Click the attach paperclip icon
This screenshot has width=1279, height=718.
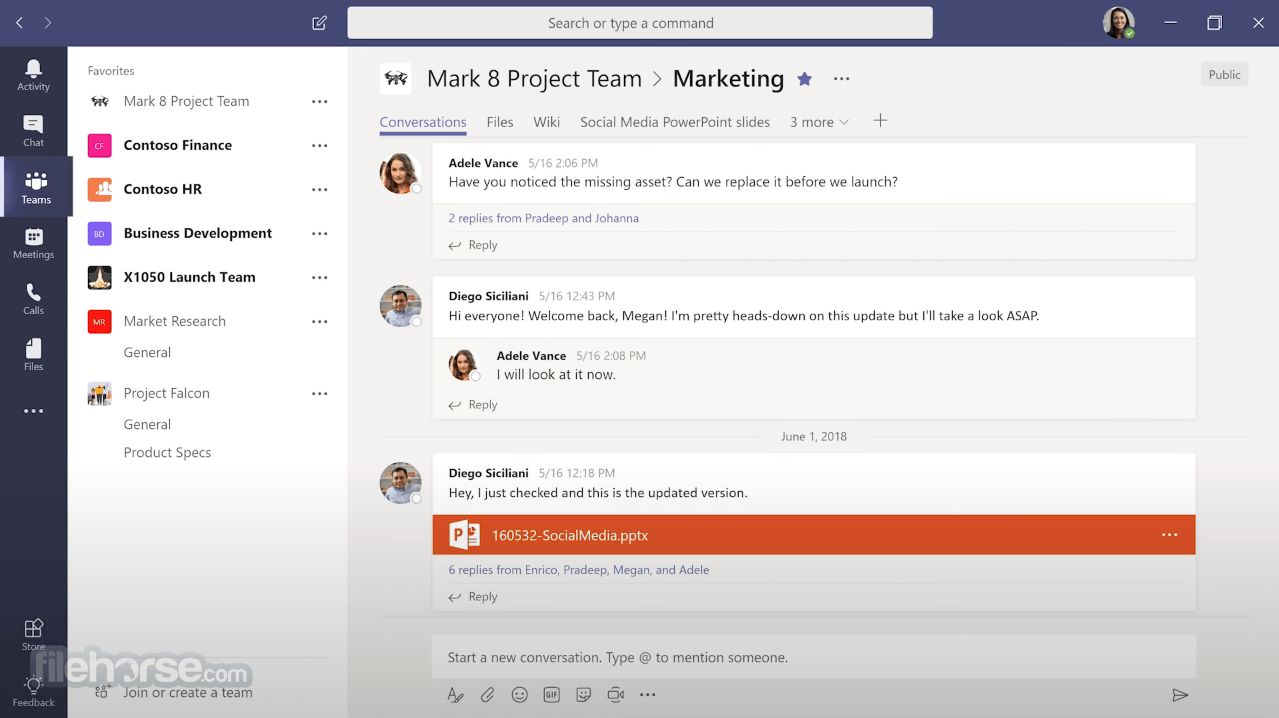click(487, 695)
